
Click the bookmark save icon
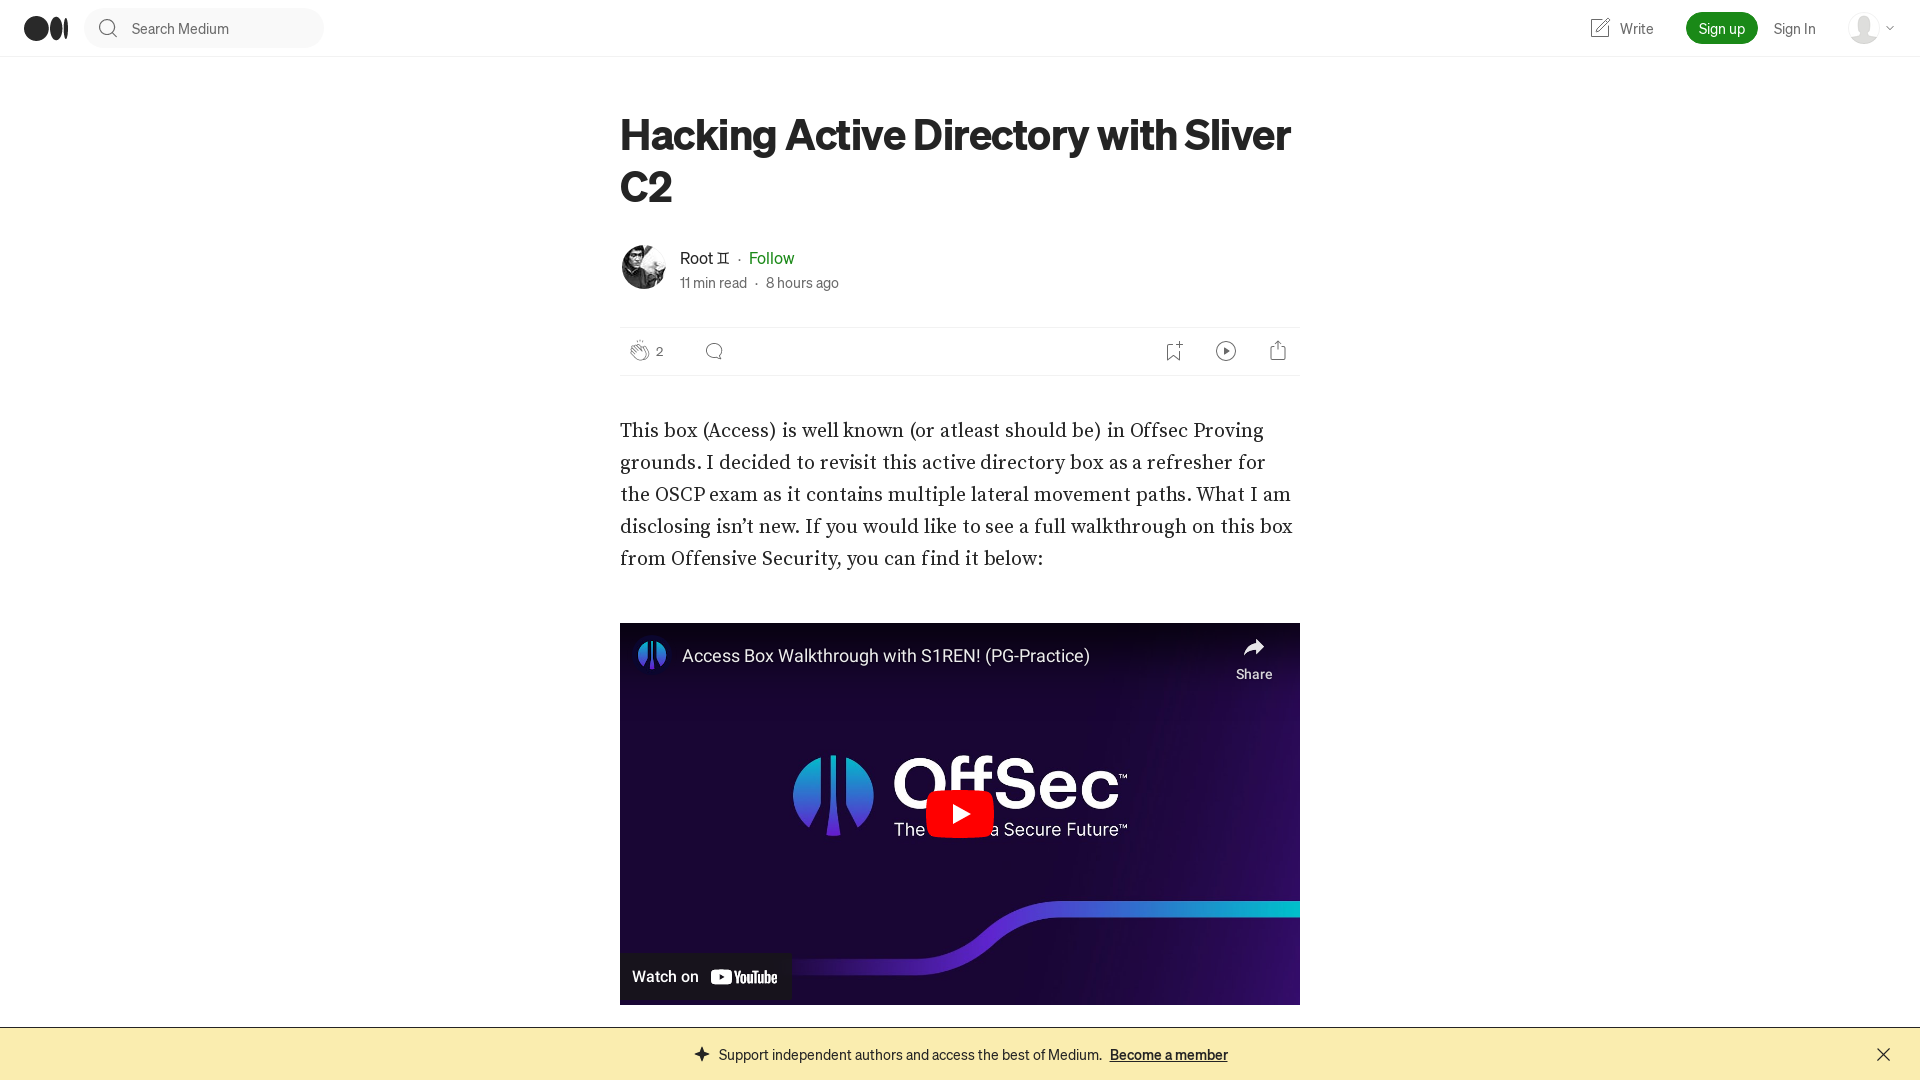[1174, 351]
